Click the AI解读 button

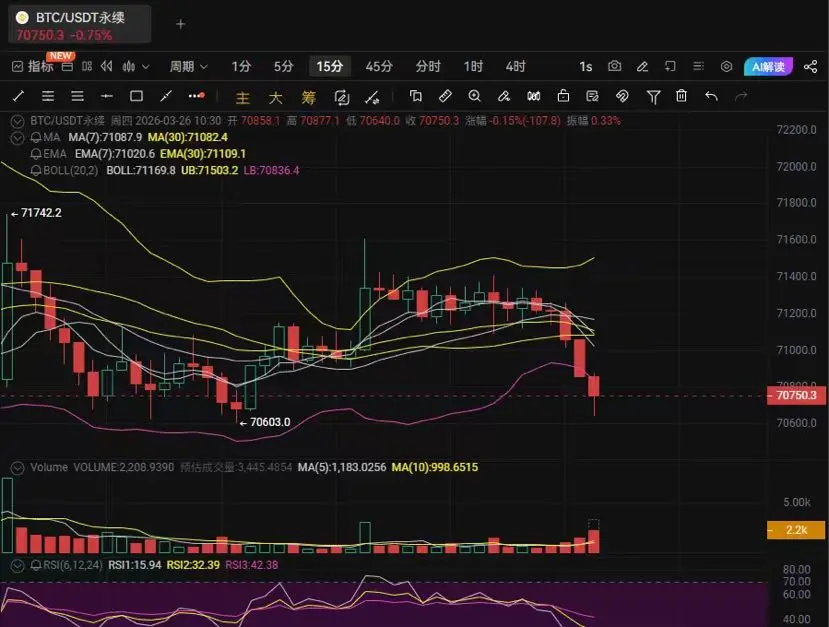(x=768, y=67)
